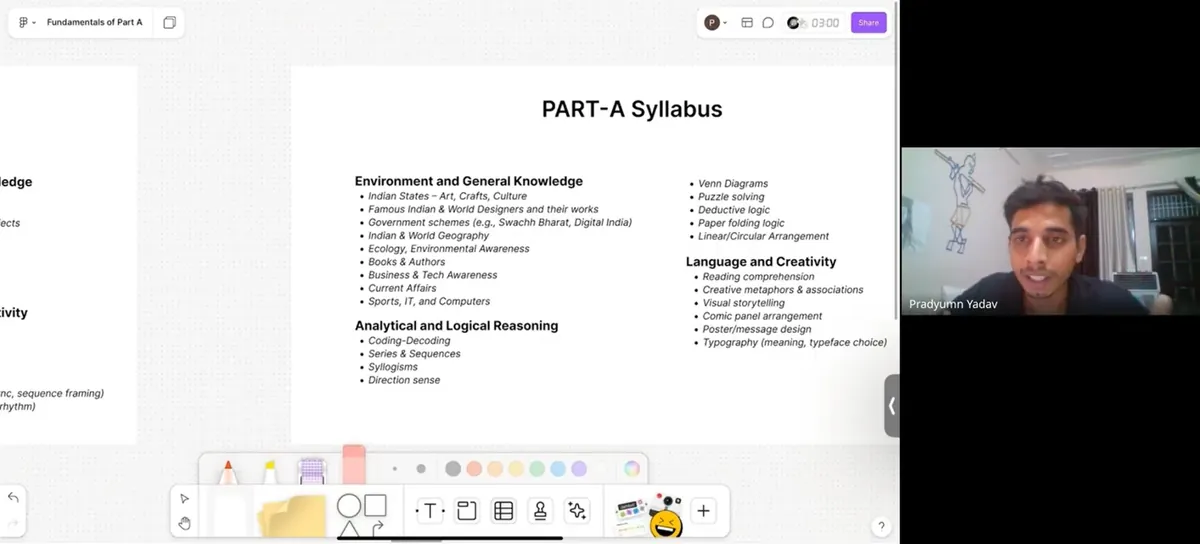The image size is (1200, 544).
Task: Select the yellow sticky note tool
Action: coord(292,515)
